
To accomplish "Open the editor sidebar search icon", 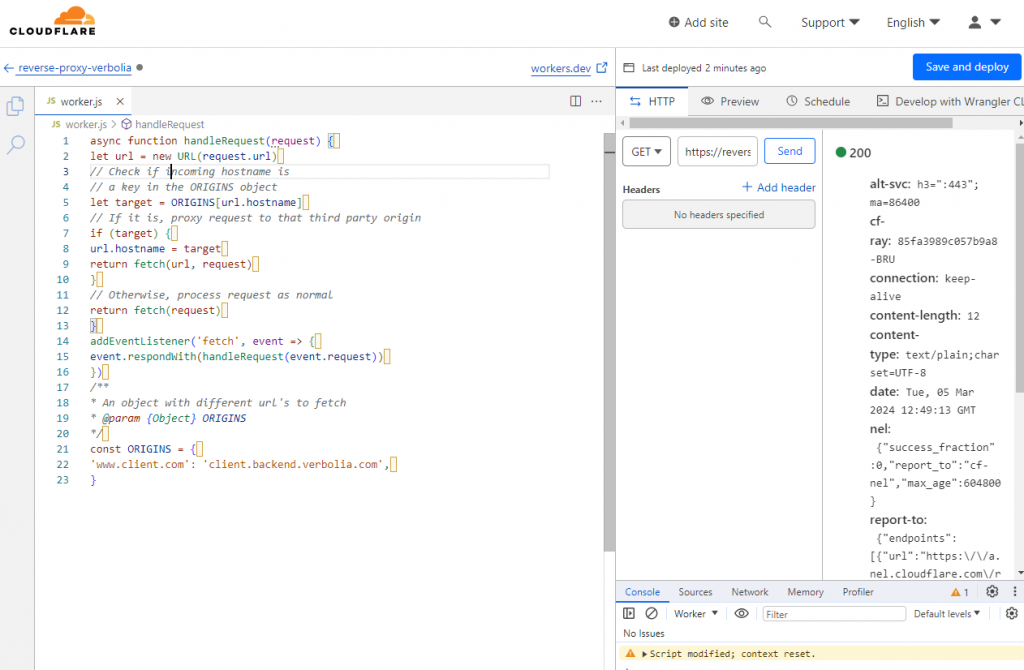I will 16,144.
